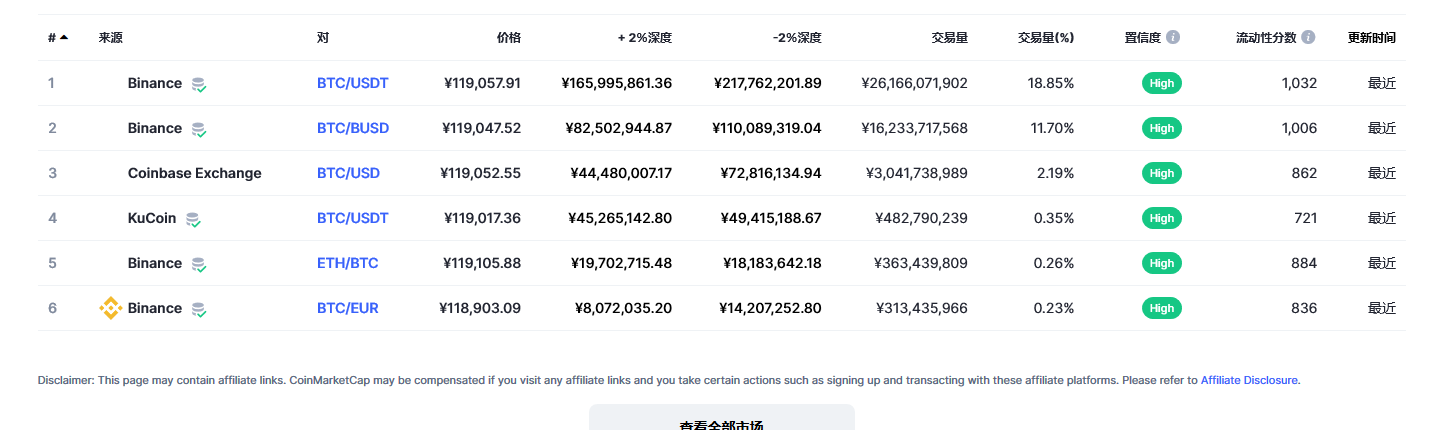The width and height of the screenshot is (1450, 430).
Task: Open the ETH/BTC pair link
Action: pyautogui.click(x=347, y=263)
